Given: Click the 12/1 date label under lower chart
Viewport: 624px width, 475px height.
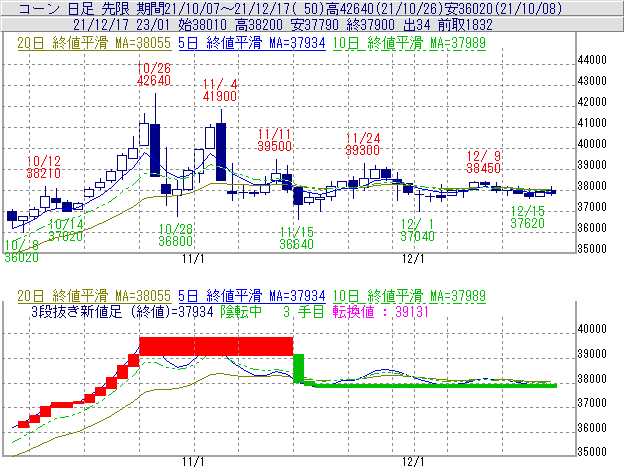Looking at the screenshot, I should point(413,462).
